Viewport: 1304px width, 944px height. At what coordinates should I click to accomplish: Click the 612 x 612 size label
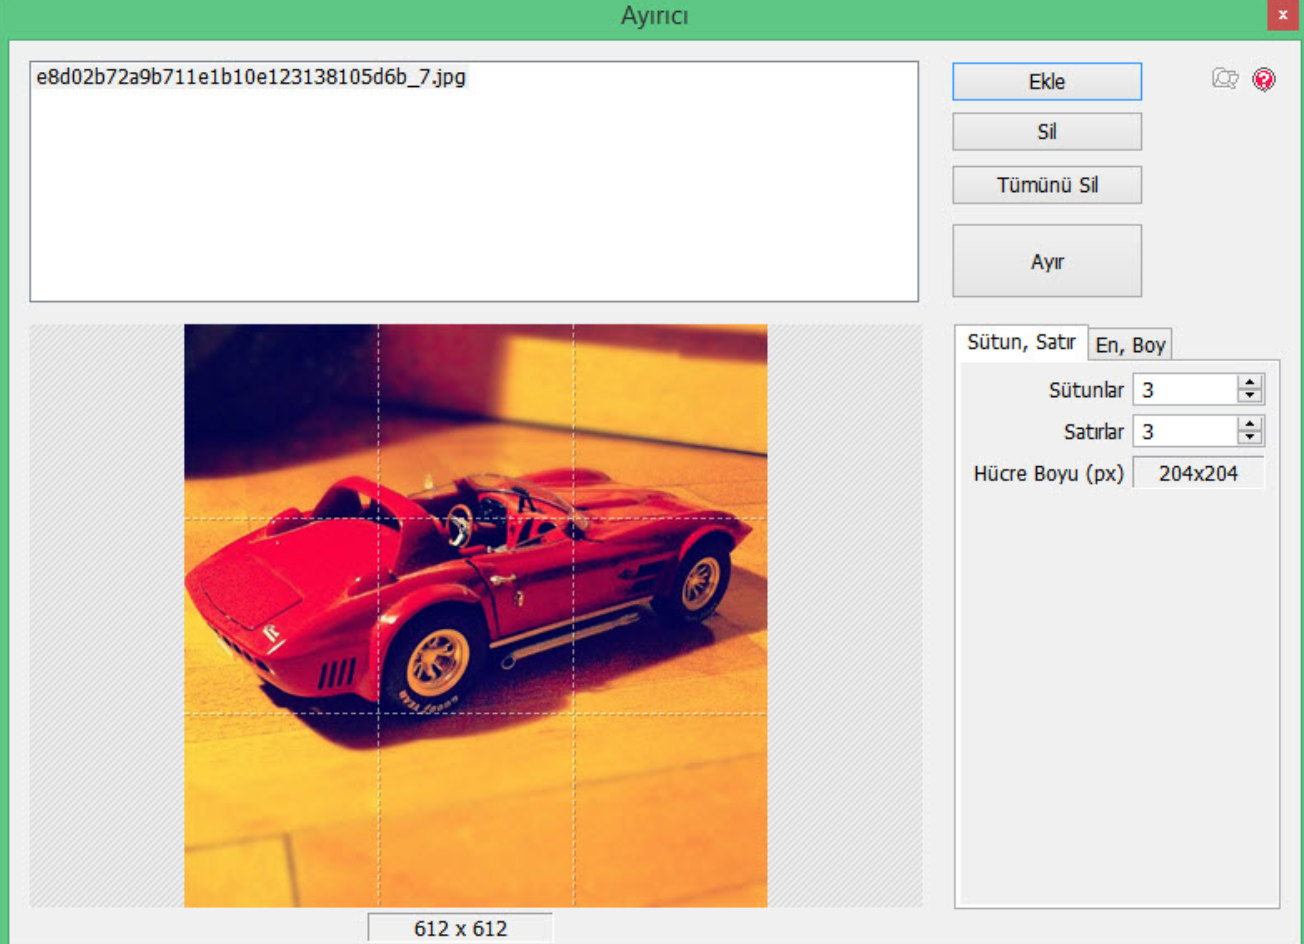(460, 928)
